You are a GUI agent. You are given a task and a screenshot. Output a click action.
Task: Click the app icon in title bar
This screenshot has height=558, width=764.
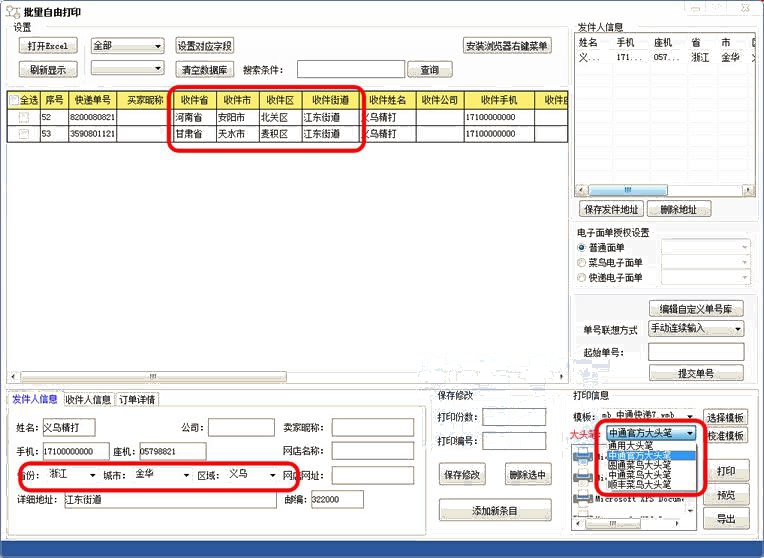(x=11, y=11)
